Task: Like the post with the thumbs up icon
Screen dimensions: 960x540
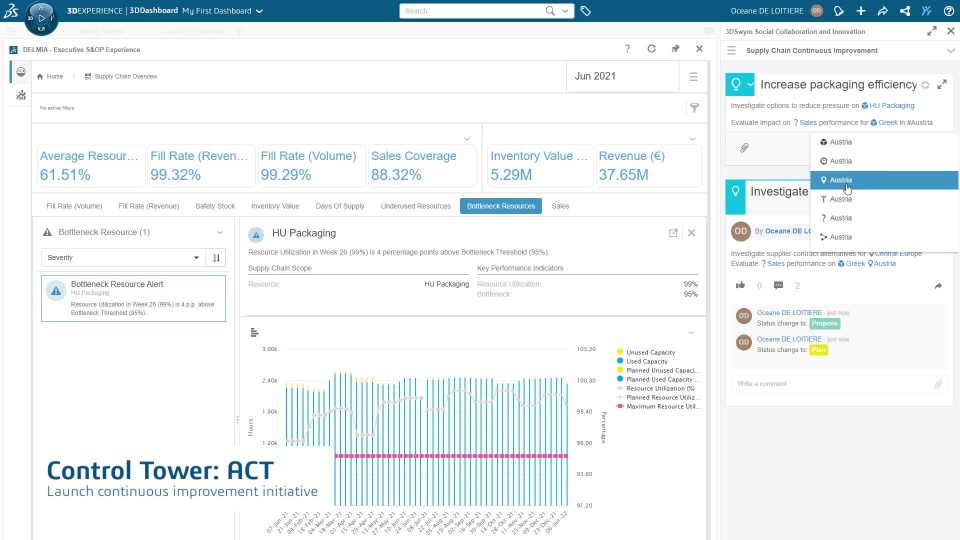Action: point(741,285)
